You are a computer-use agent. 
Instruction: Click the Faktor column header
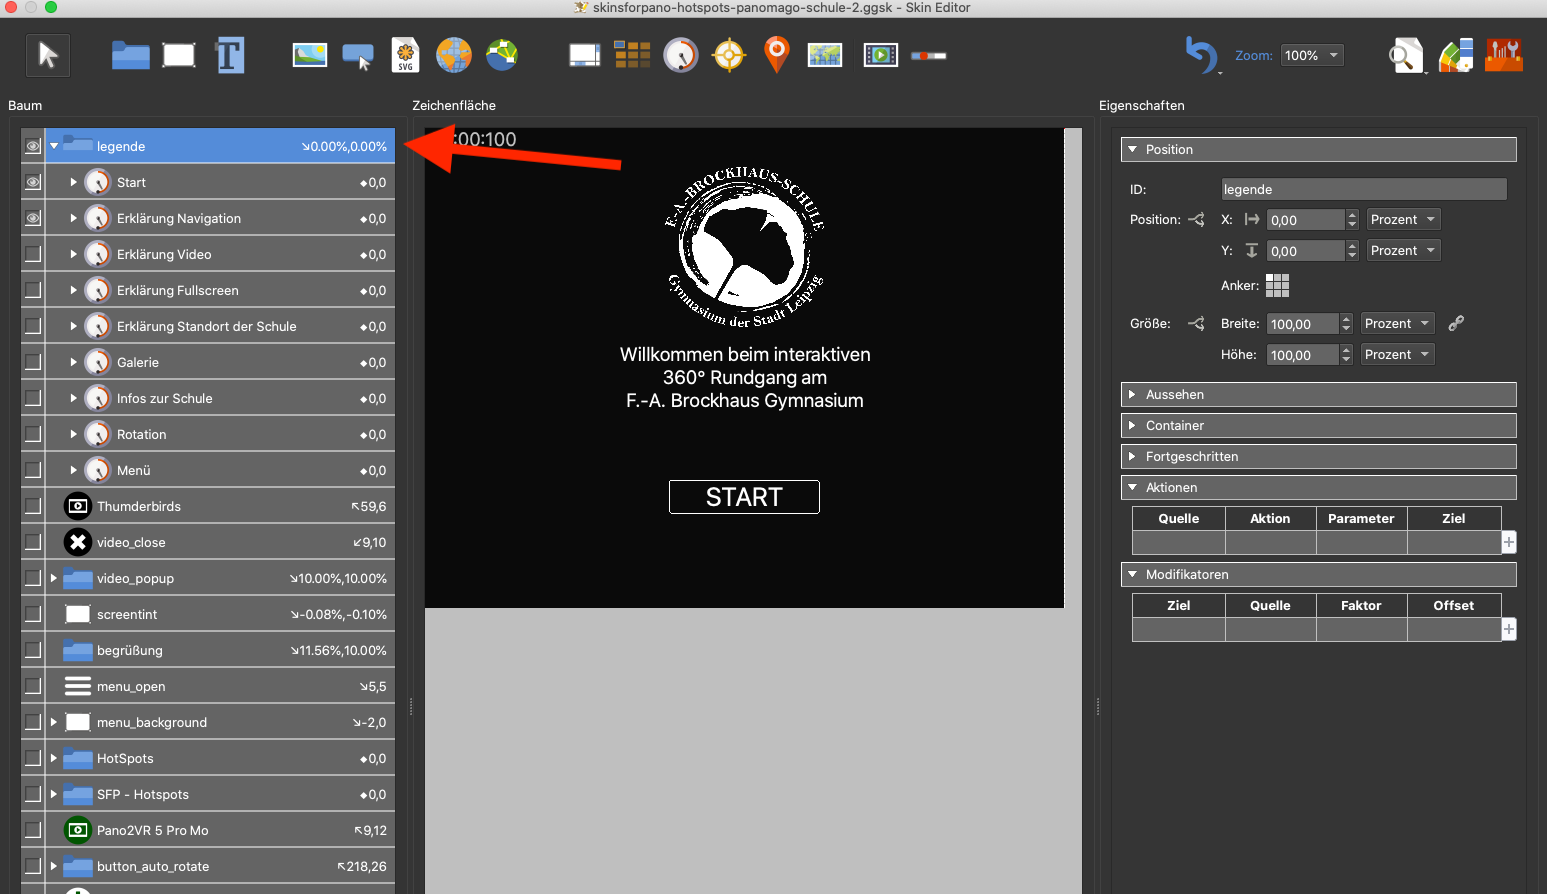1361,605
